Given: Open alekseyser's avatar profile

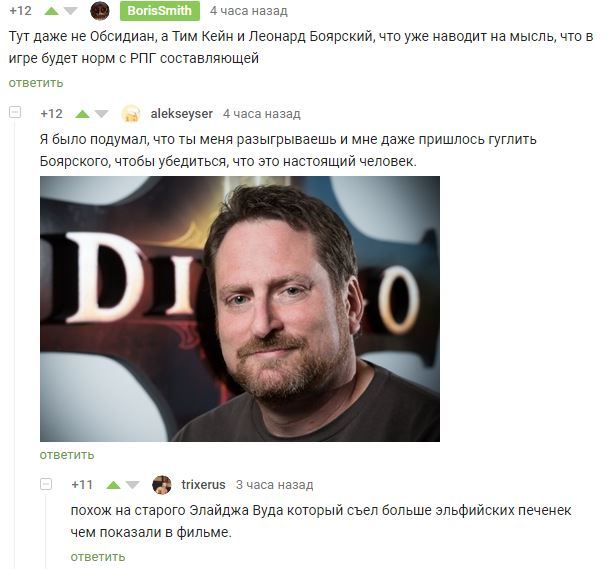Looking at the screenshot, I should coord(131,114).
